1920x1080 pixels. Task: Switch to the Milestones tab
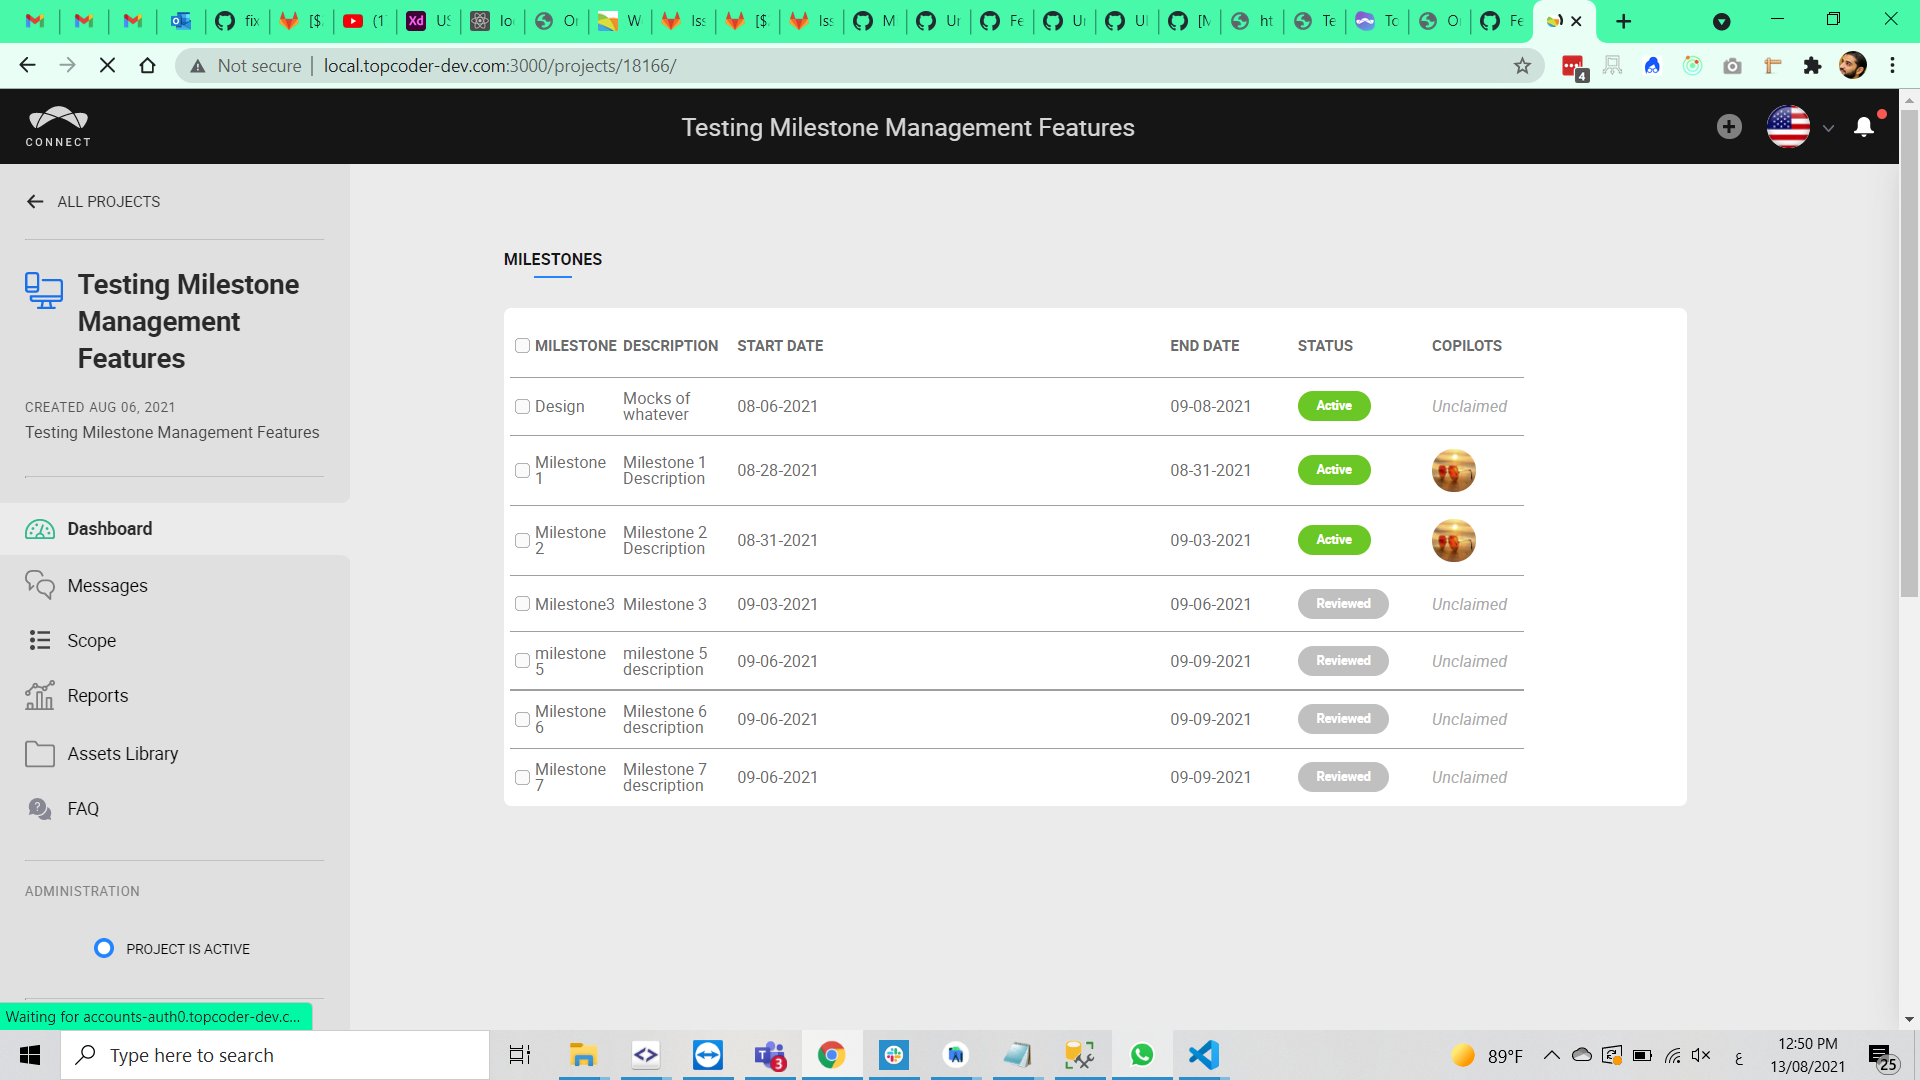point(553,260)
